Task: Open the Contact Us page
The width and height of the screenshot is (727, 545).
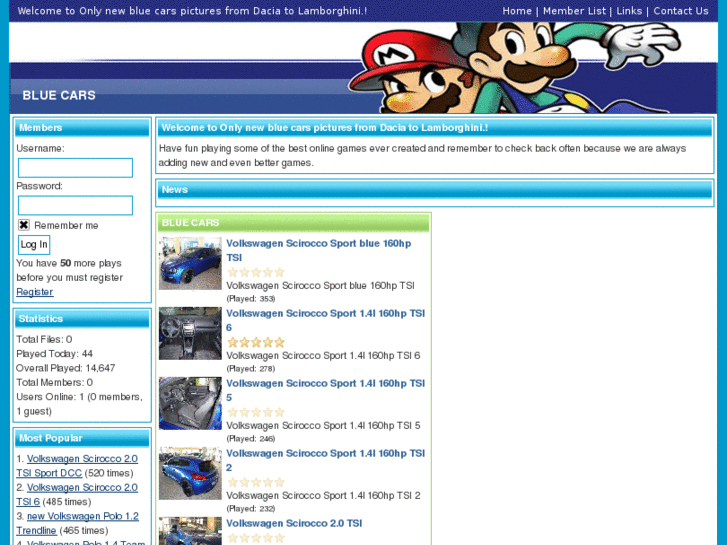Action: (681, 11)
